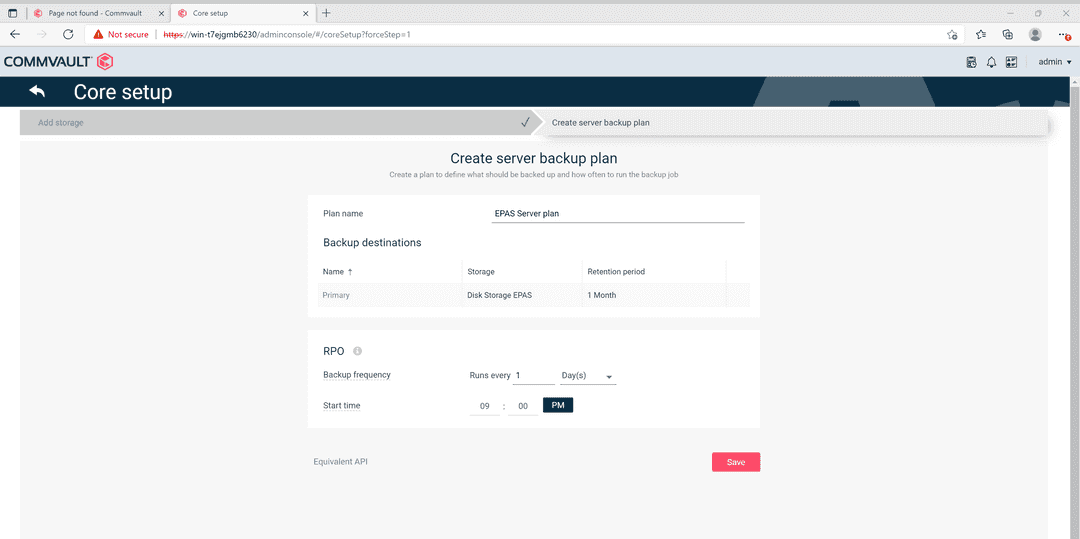The image size is (1080, 539).
Task: Add this page to favorites with star icon
Action: 952,34
